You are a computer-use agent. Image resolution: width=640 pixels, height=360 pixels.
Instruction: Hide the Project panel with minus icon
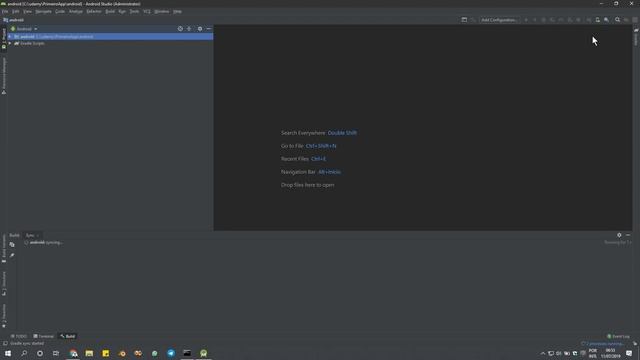pos(209,29)
